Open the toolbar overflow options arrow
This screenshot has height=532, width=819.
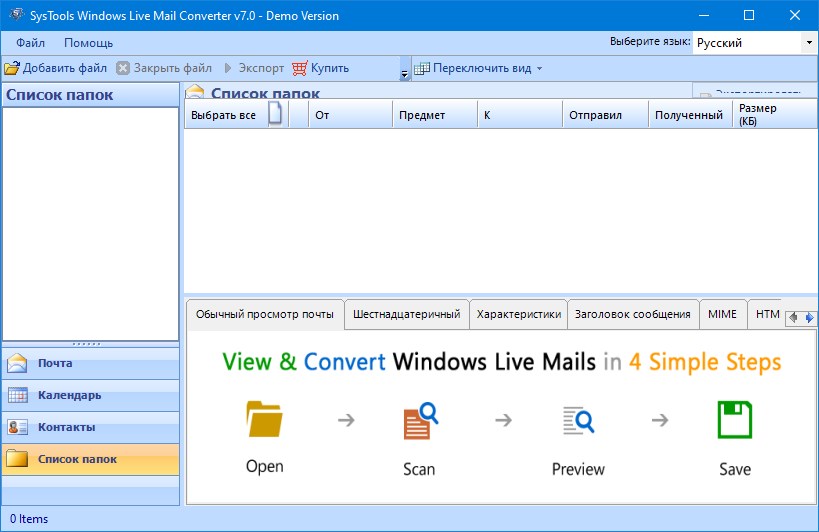404,75
